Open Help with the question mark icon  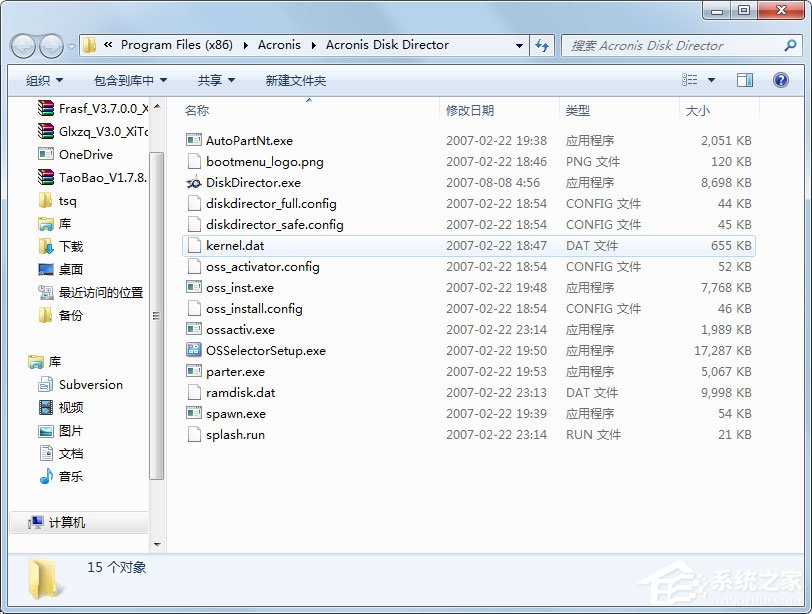[781, 80]
